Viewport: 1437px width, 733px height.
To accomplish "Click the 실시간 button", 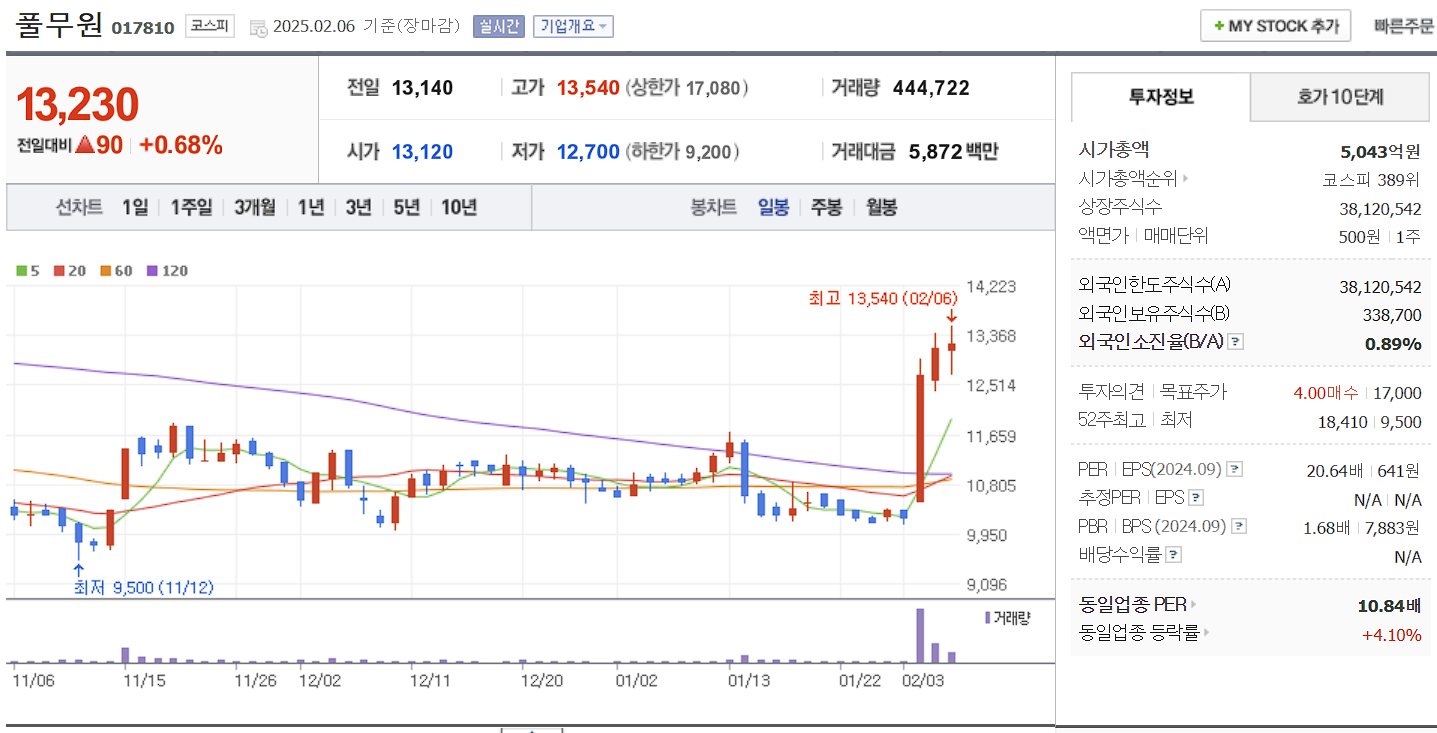I will 497,26.
